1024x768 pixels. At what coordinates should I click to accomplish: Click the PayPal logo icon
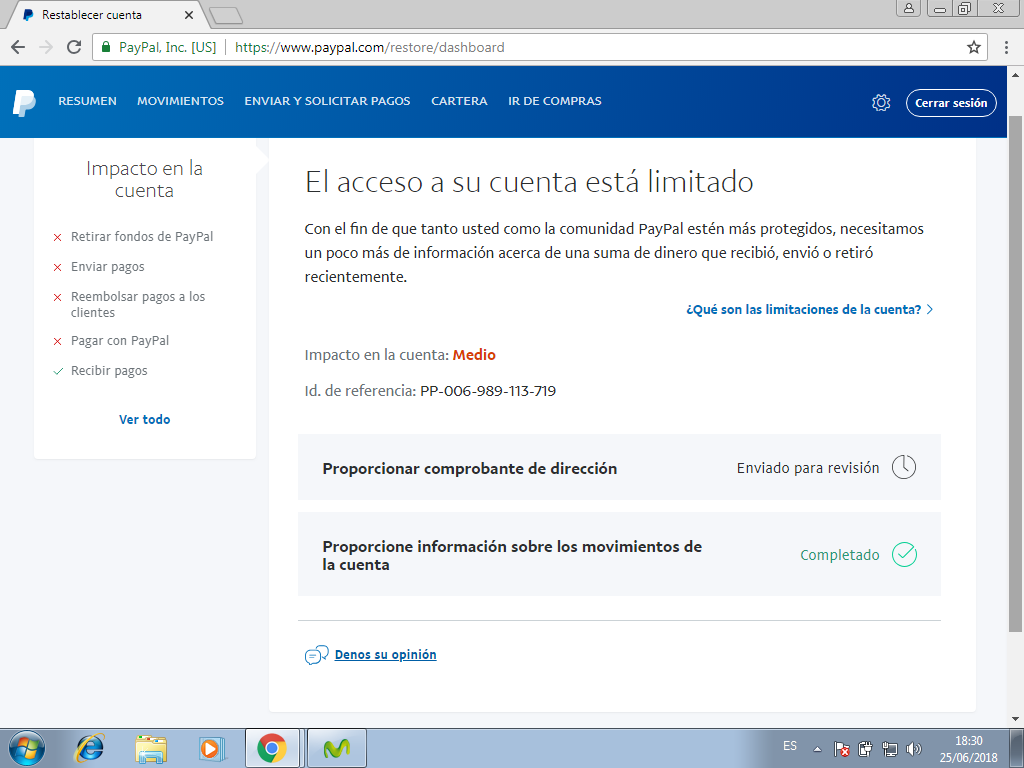24,103
